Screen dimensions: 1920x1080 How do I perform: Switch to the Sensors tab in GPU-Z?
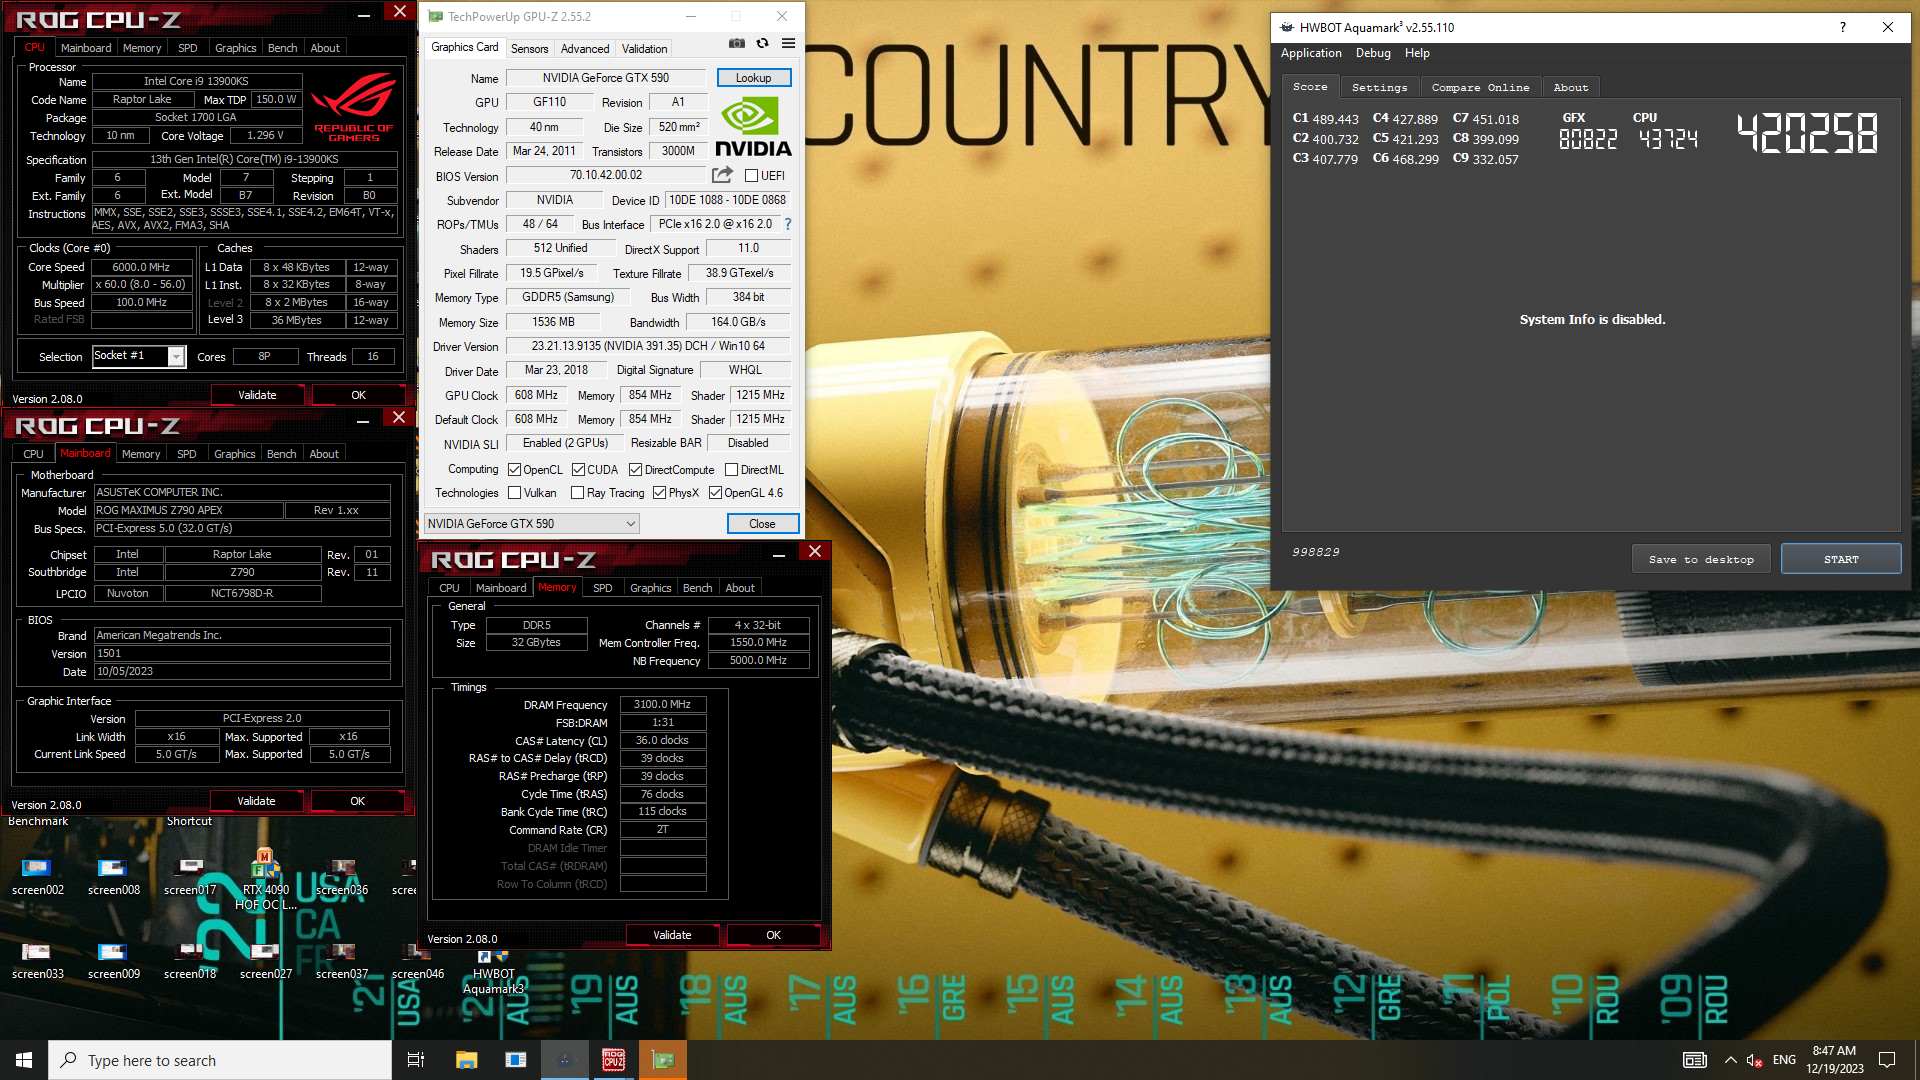[x=529, y=48]
